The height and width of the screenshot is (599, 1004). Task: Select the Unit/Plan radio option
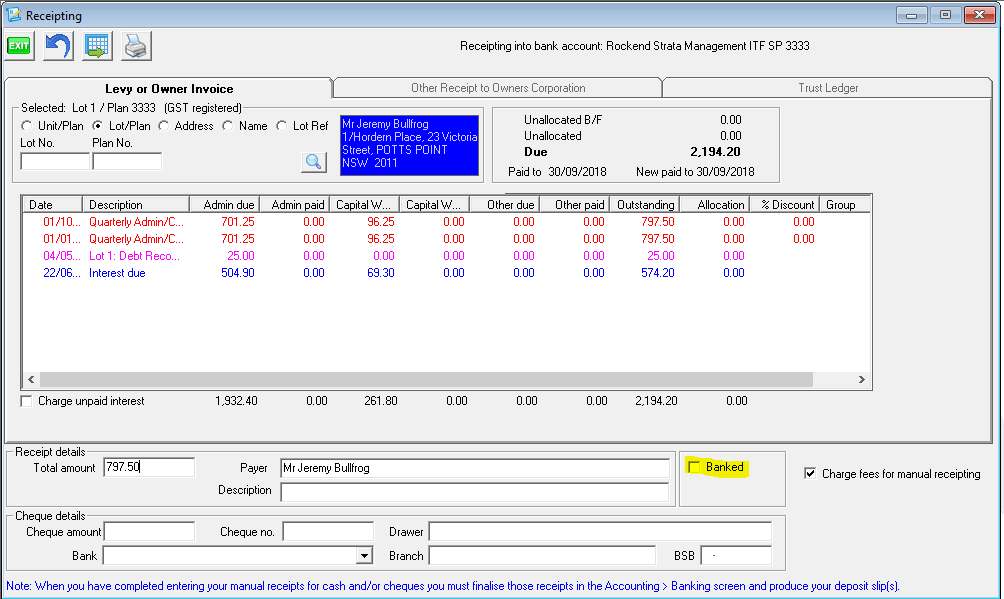pos(27,126)
